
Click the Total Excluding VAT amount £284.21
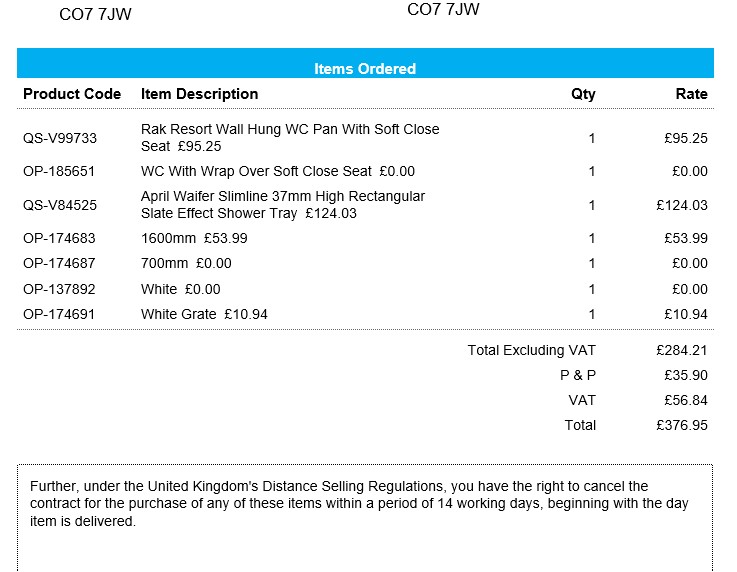pos(682,350)
